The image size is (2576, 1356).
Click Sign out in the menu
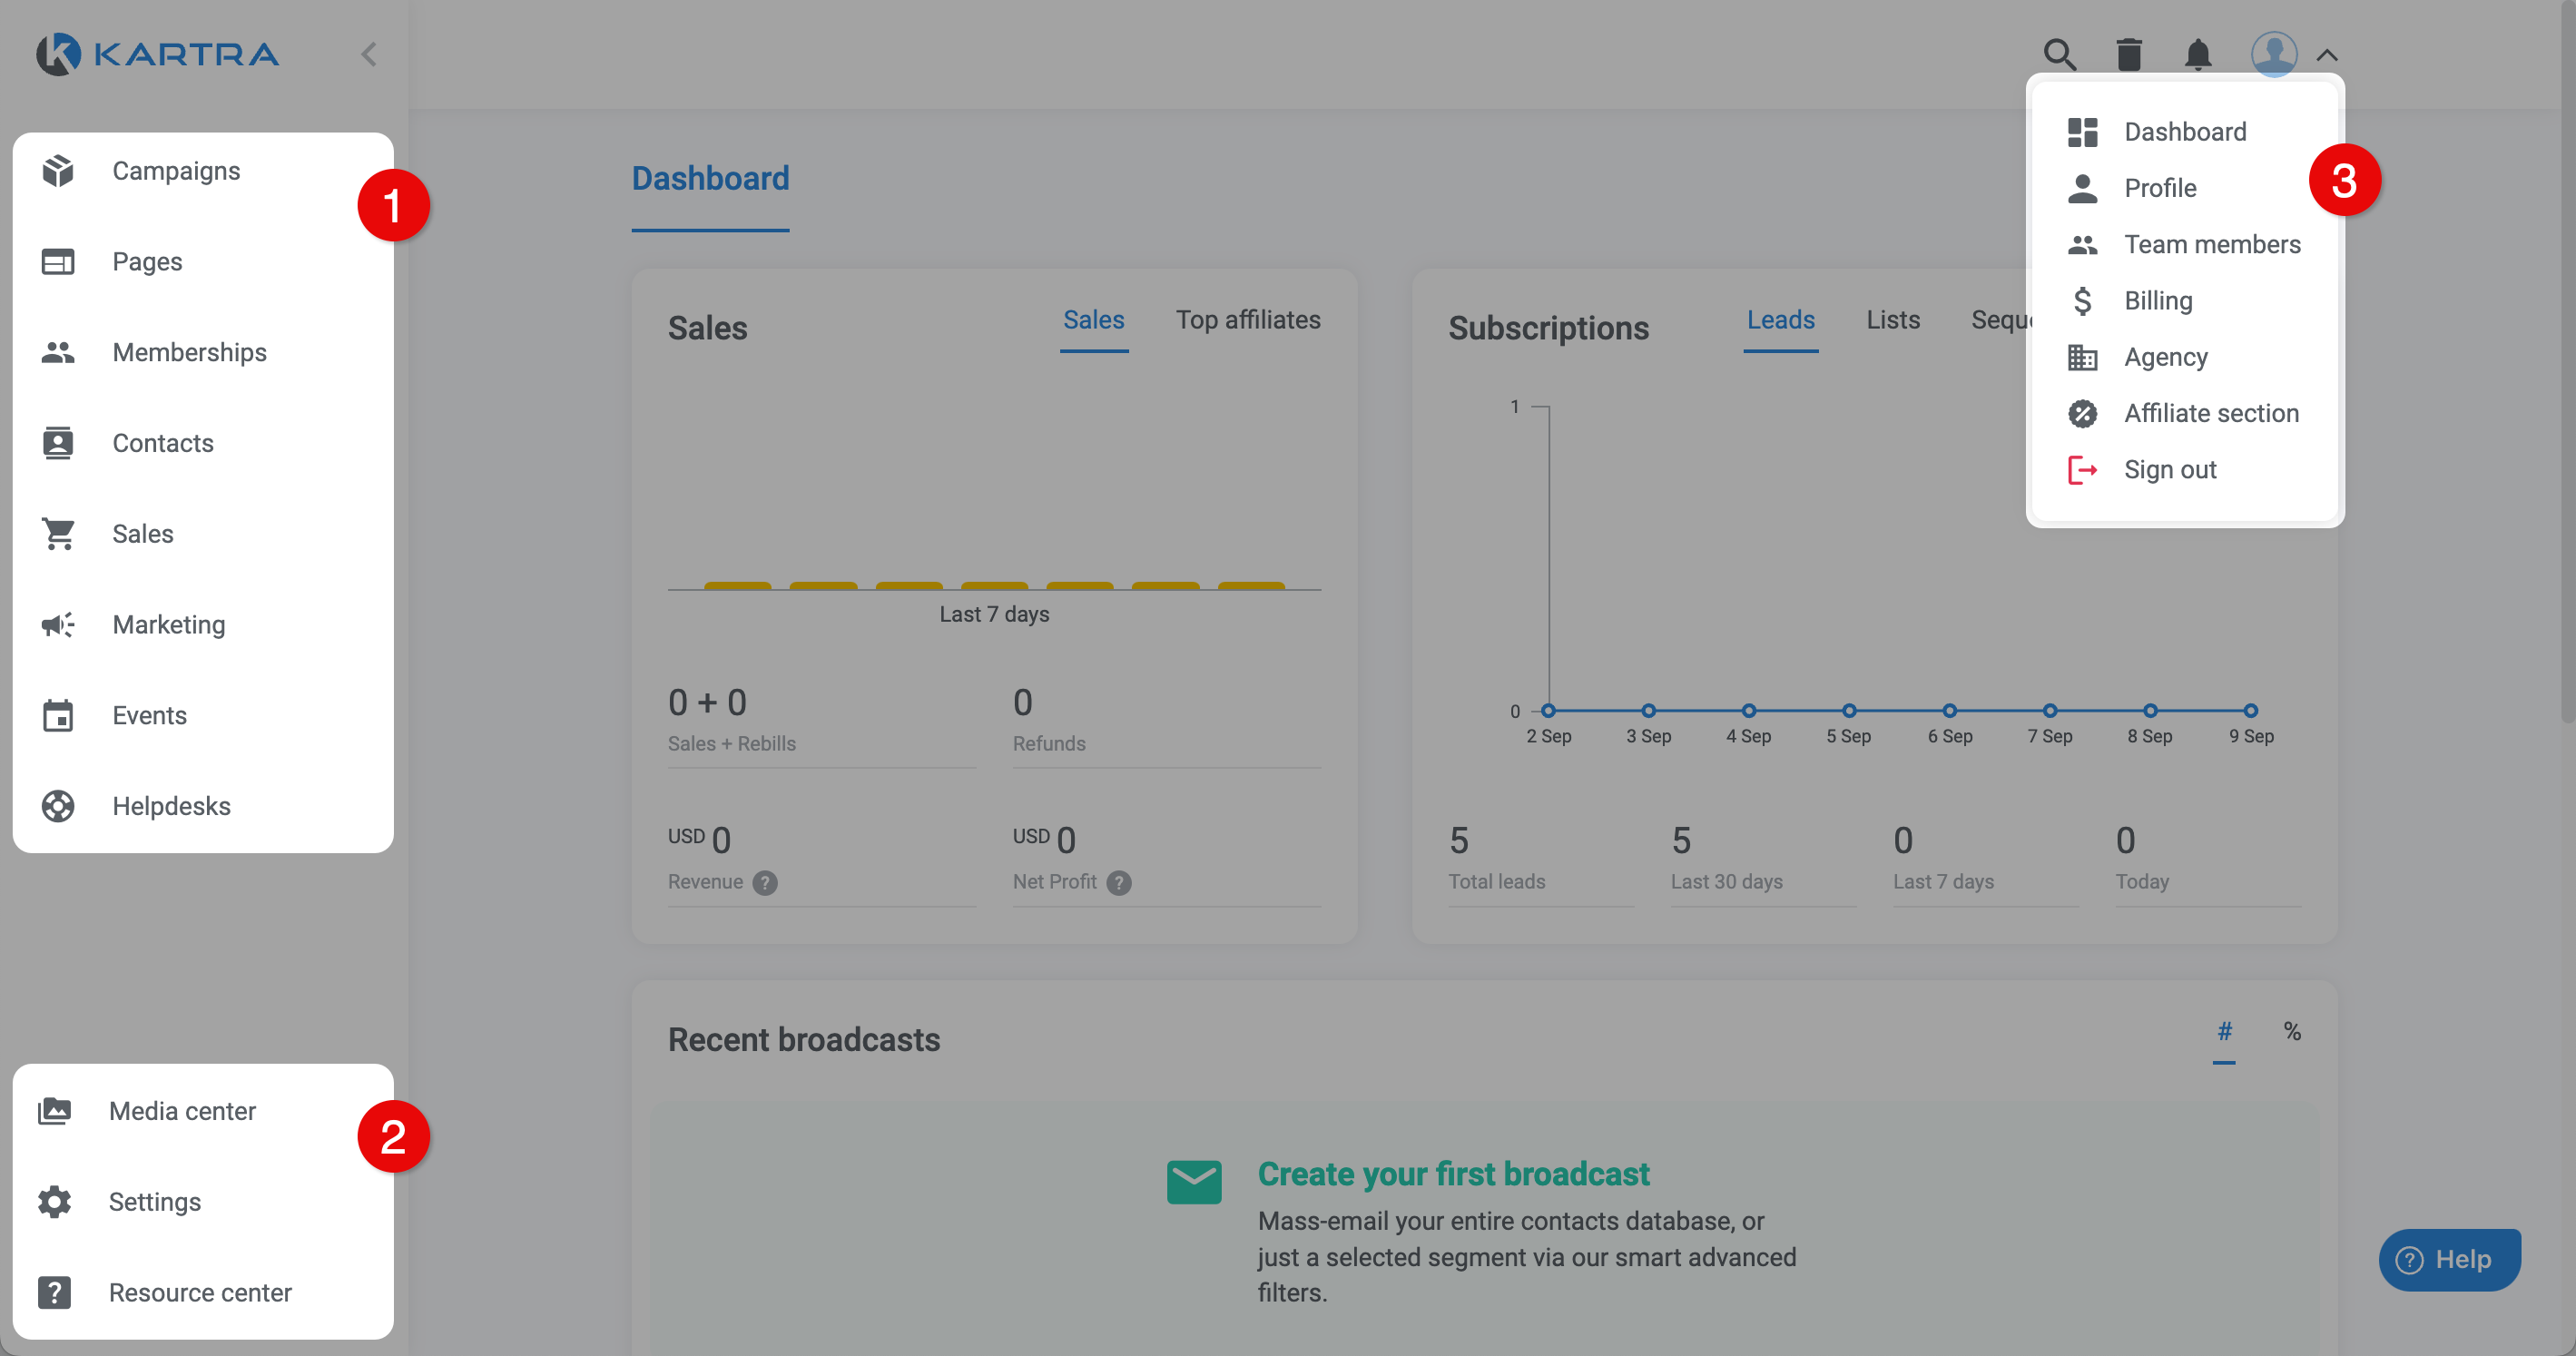click(x=2169, y=470)
